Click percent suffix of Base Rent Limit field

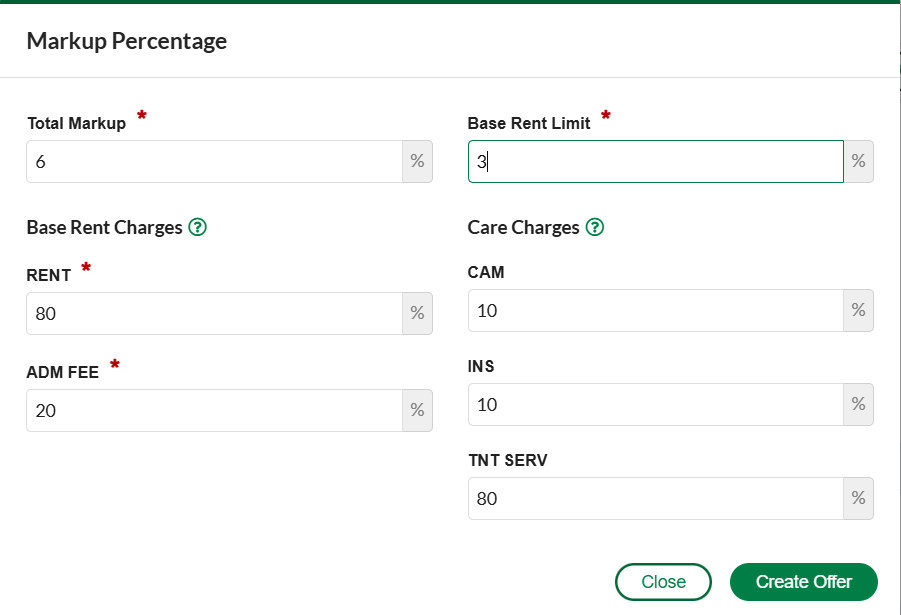[x=858, y=162]
